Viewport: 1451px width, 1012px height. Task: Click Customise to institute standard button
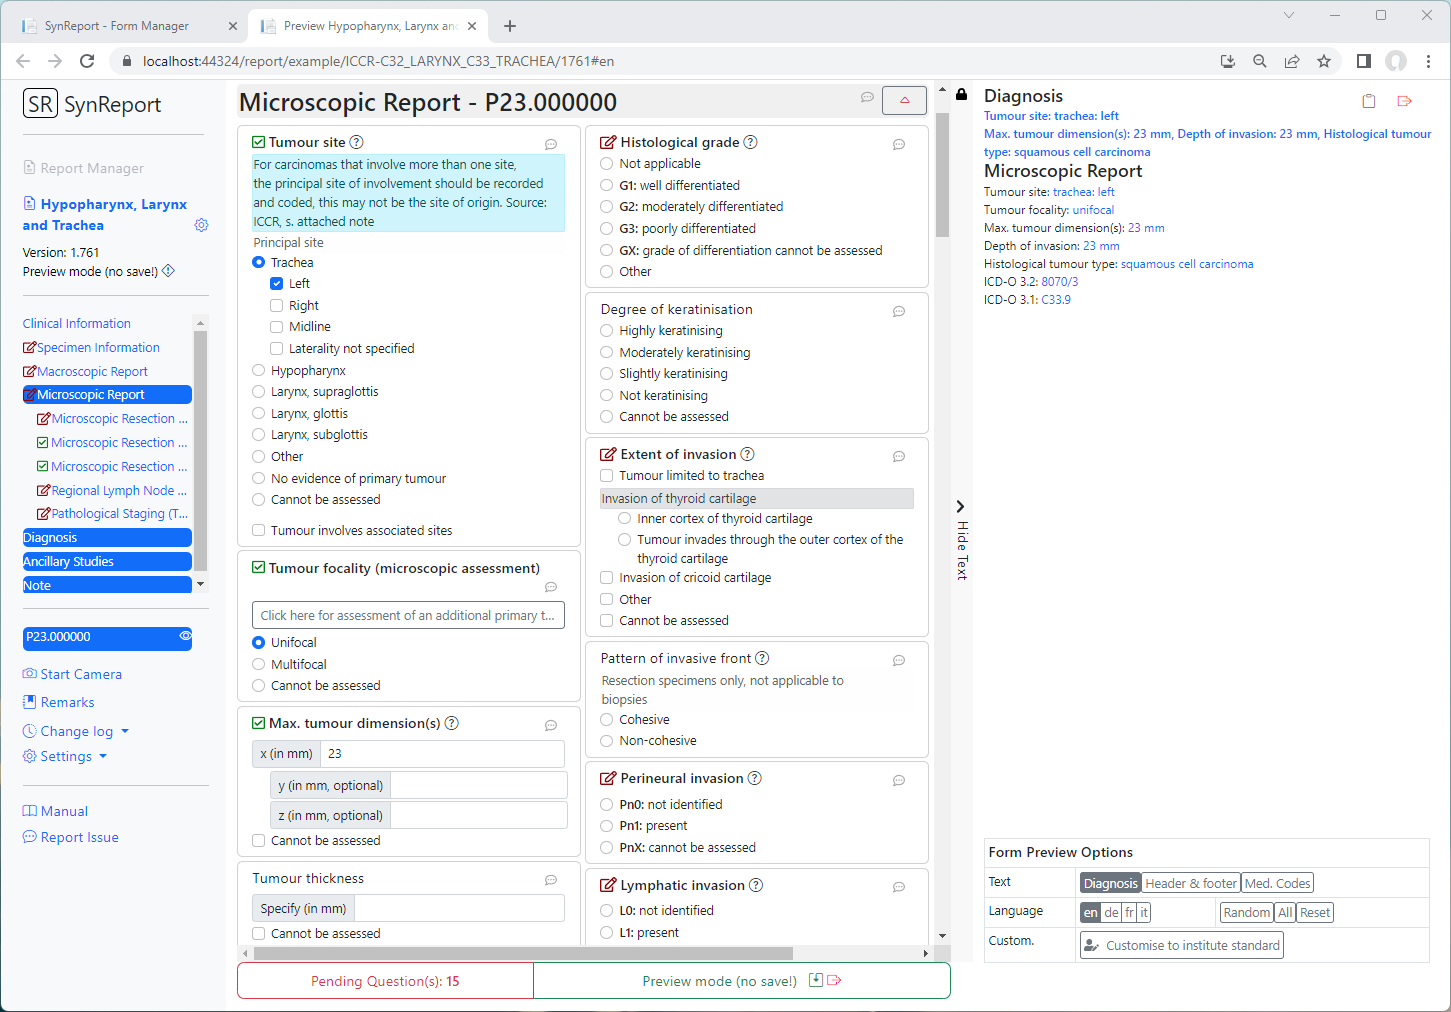click(1182, 945)
